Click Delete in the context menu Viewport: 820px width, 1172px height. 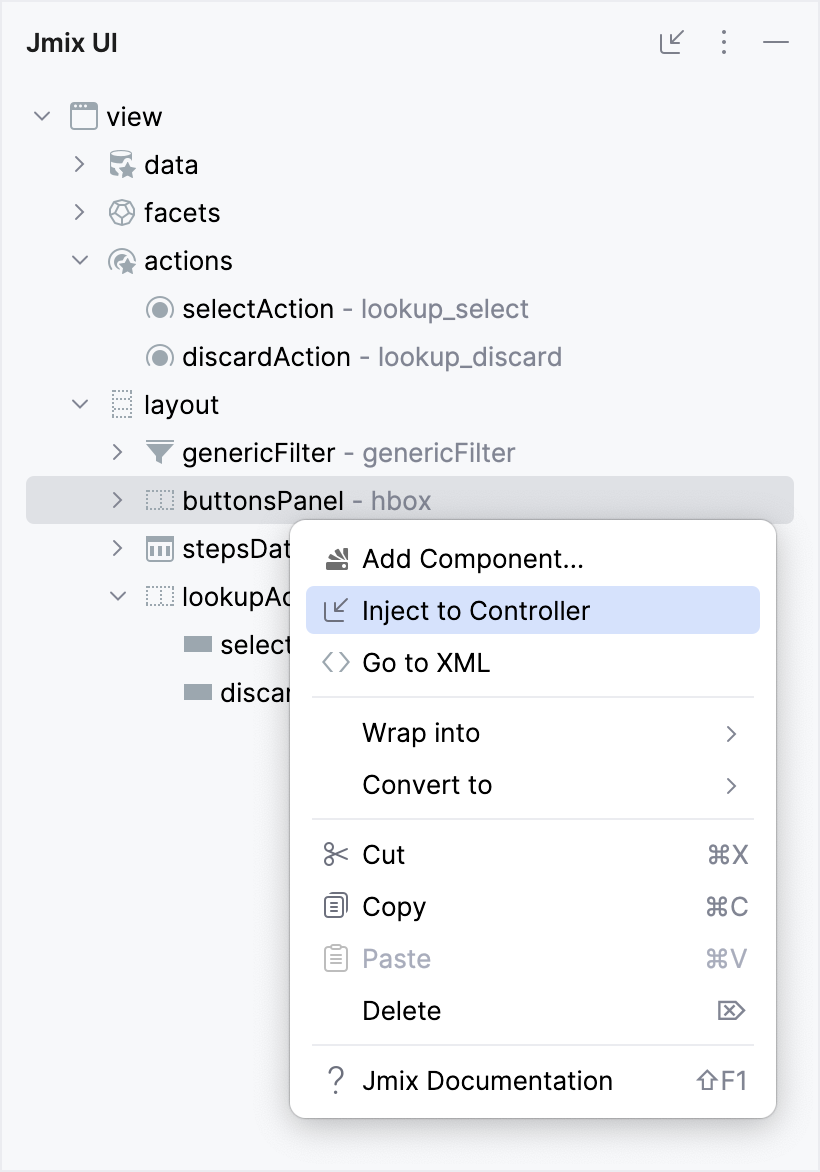402,1010
